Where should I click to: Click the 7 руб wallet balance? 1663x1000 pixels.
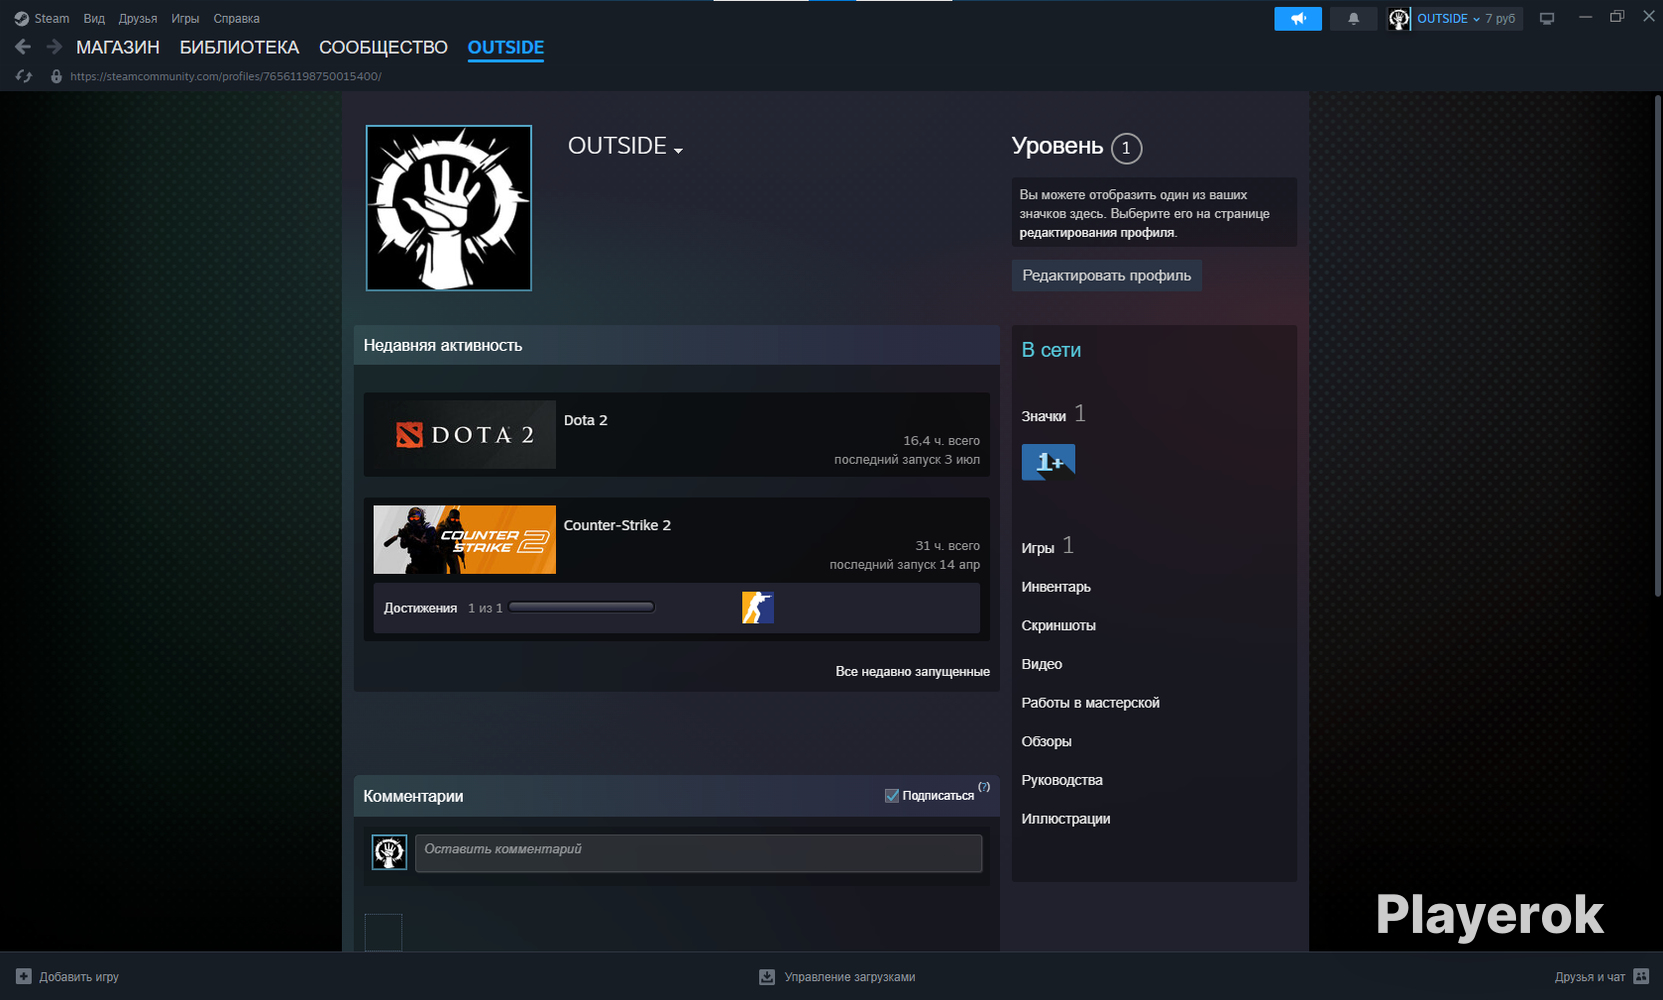1500,19
